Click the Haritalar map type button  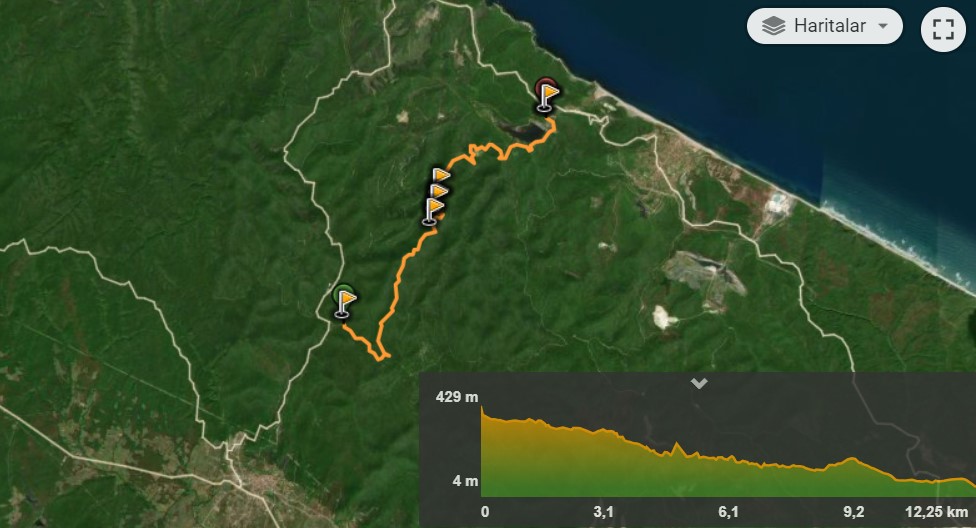(x=825, y=26)
